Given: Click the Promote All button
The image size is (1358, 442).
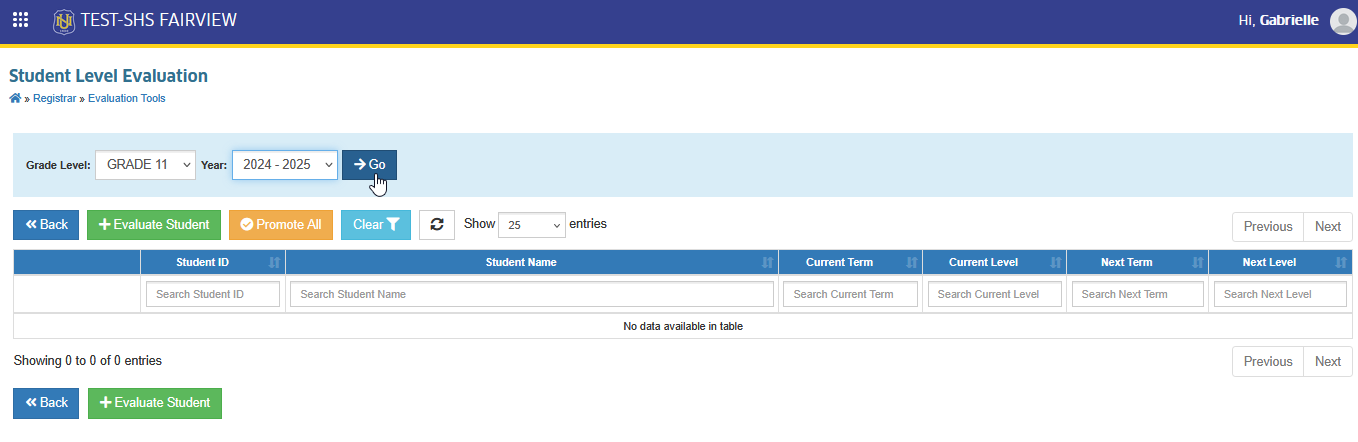Looking at the screenshot, I should 281,225.
